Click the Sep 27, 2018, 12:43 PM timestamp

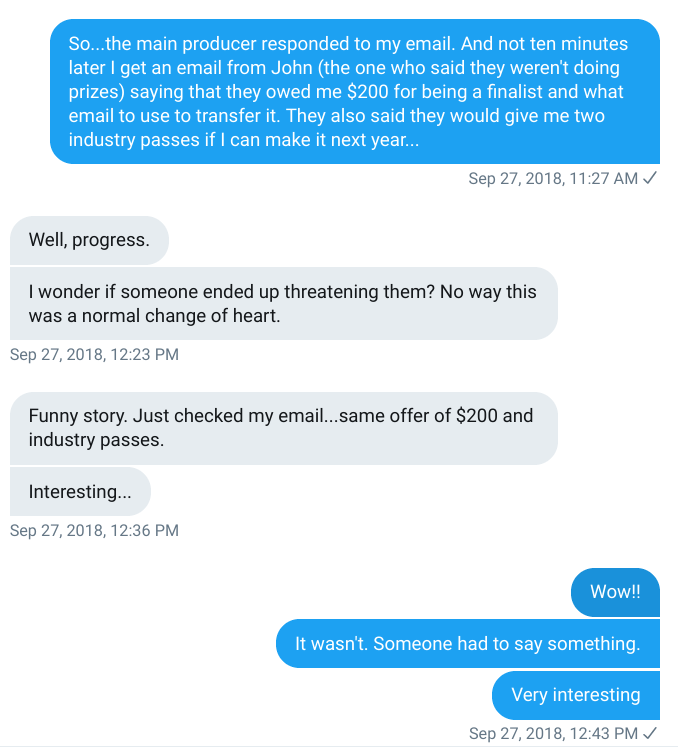(553, 733)
